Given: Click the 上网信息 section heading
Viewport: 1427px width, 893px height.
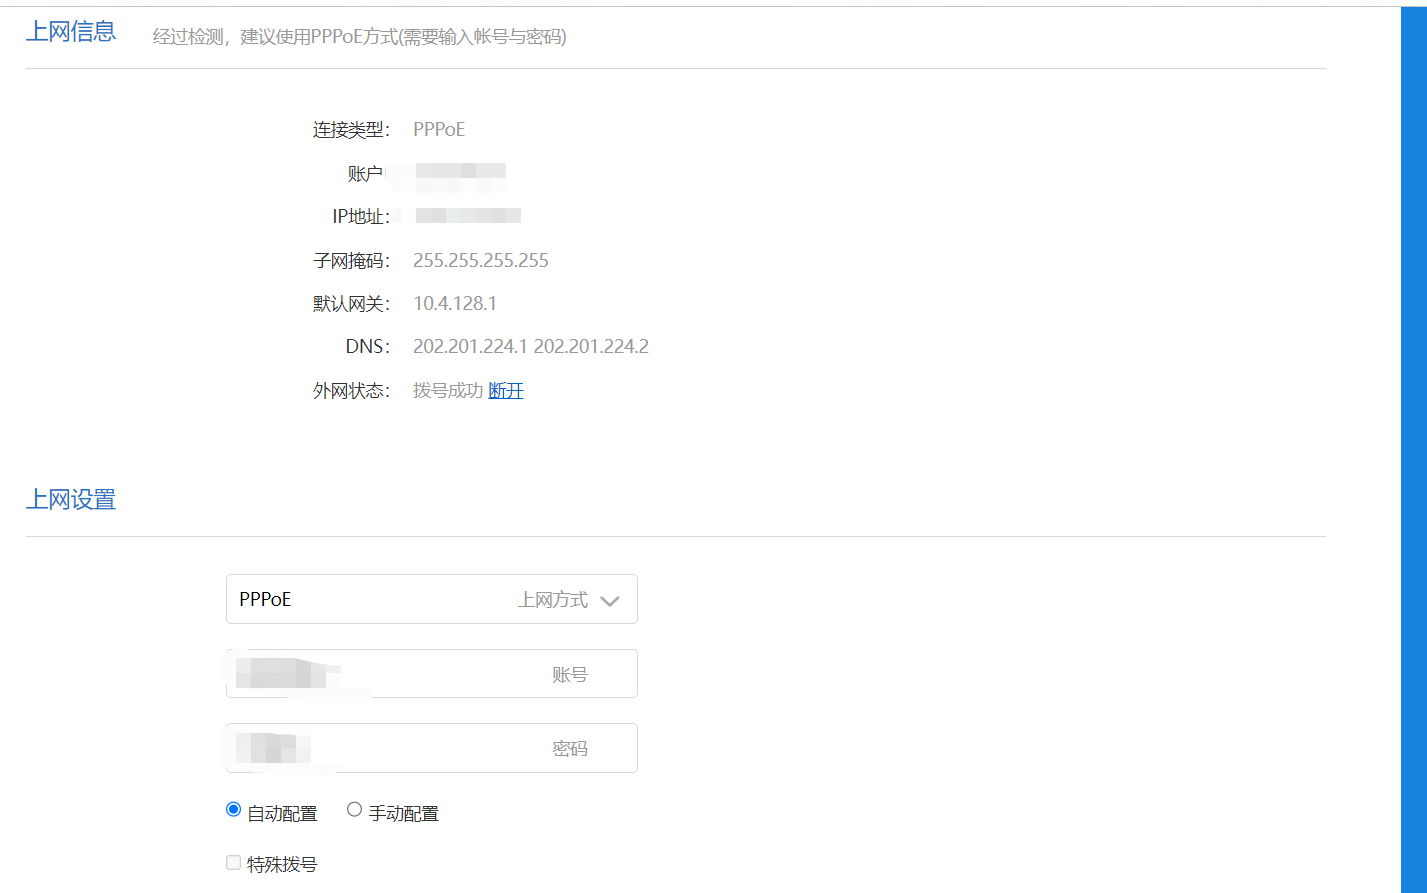Looking at the screenshot, I should pyautogui.click(x=71, y=32).
